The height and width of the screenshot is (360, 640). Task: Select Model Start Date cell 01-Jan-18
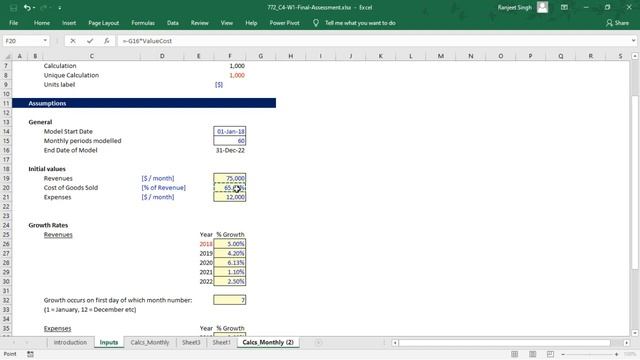(x=229, y=131)
